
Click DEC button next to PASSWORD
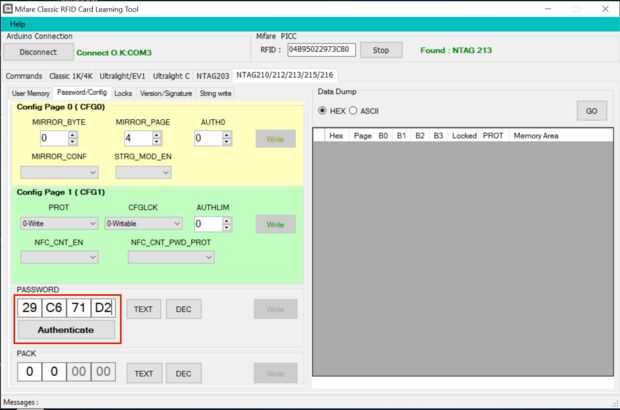(183, 309)
